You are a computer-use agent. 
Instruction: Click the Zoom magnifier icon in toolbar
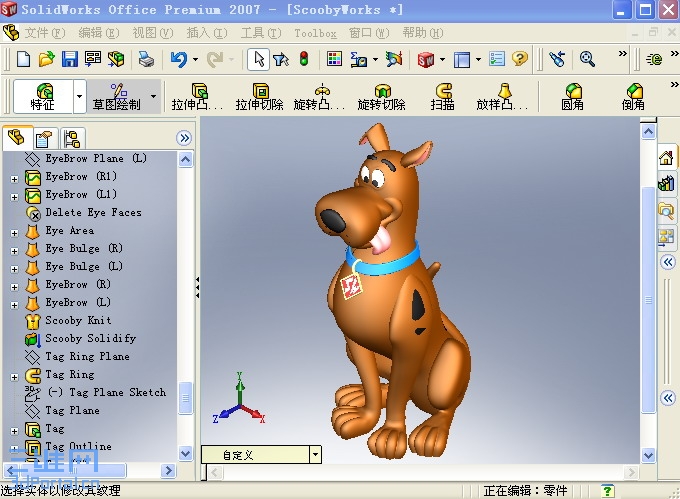tap(587, 59)
